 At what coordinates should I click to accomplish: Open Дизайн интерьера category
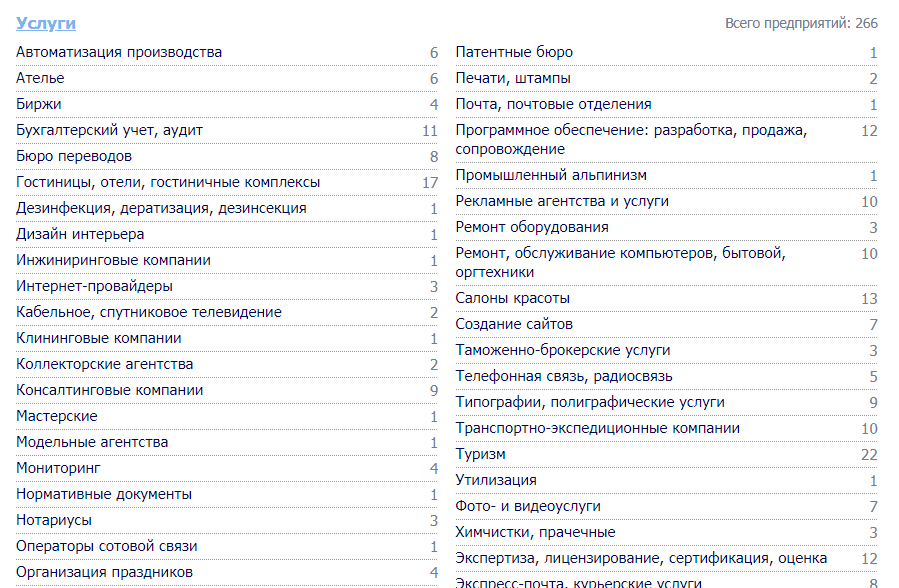click(80, 234)
